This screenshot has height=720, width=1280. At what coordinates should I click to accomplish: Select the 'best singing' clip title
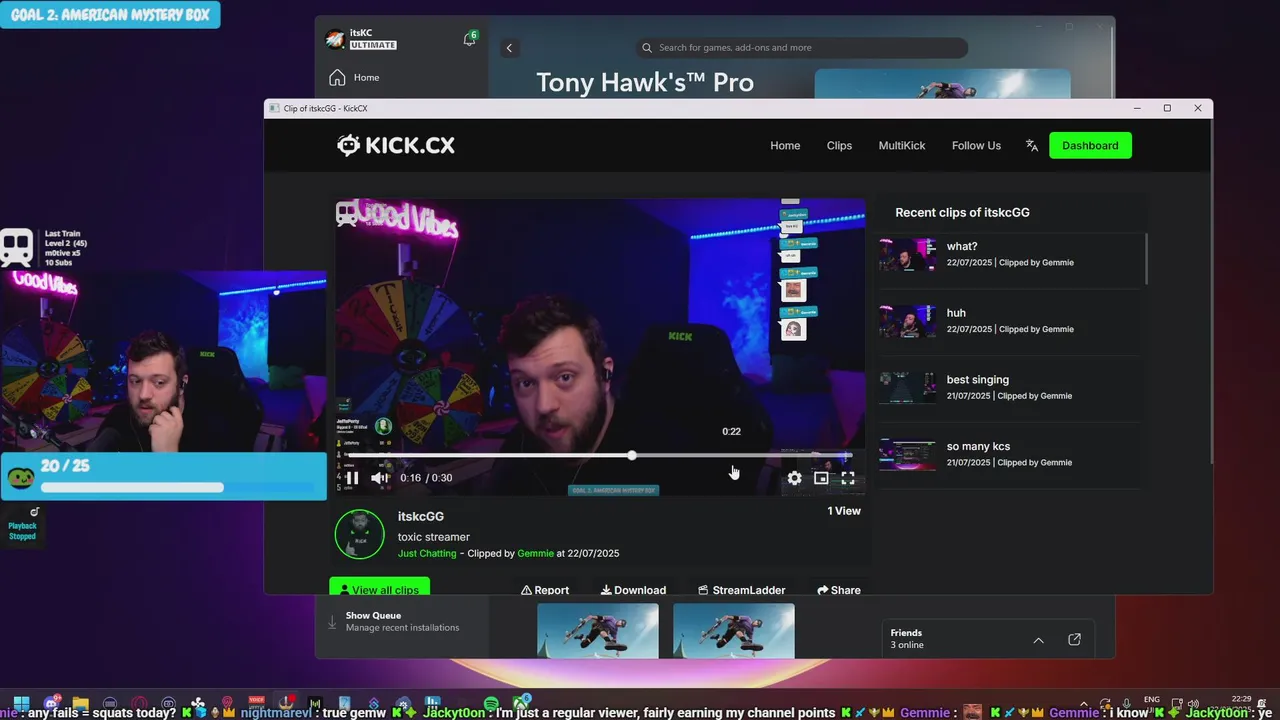[978, 380]
